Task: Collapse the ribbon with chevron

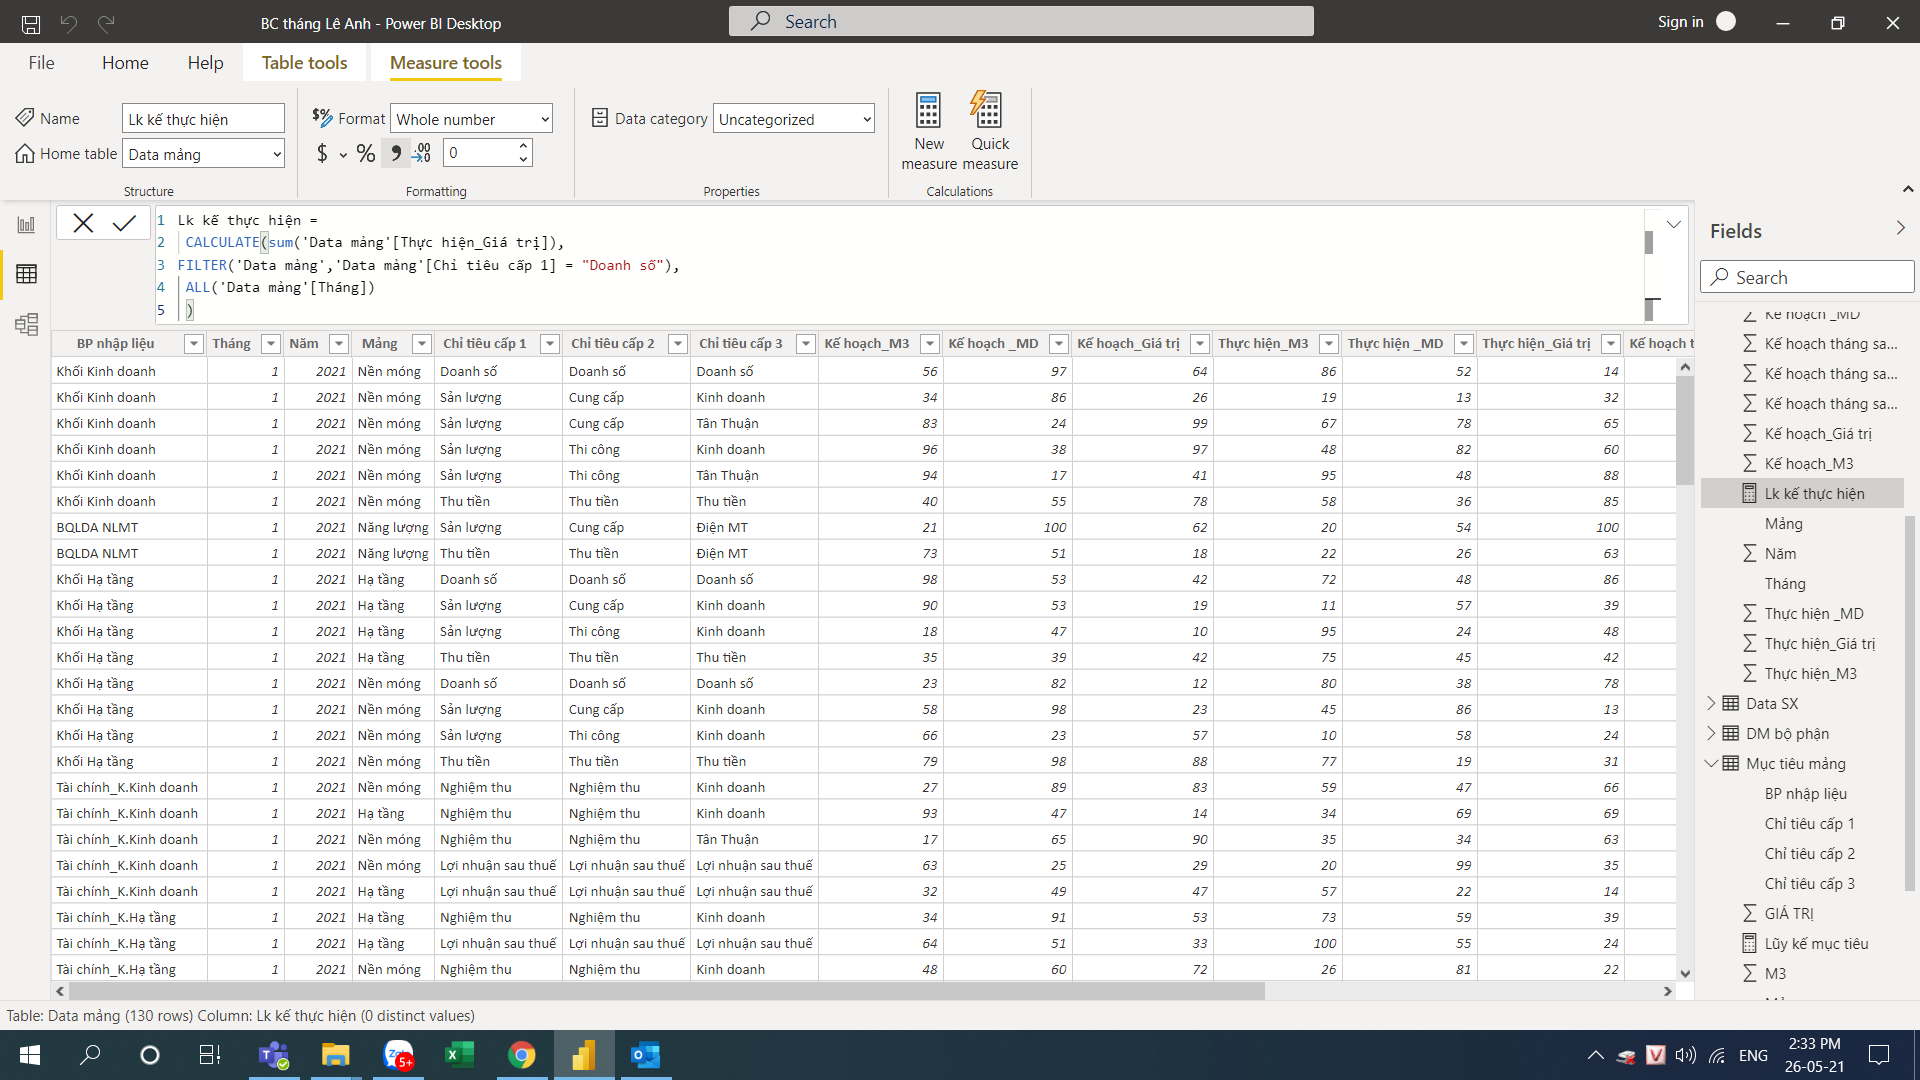Action: pyautogui.click(x=1907, y=189)
